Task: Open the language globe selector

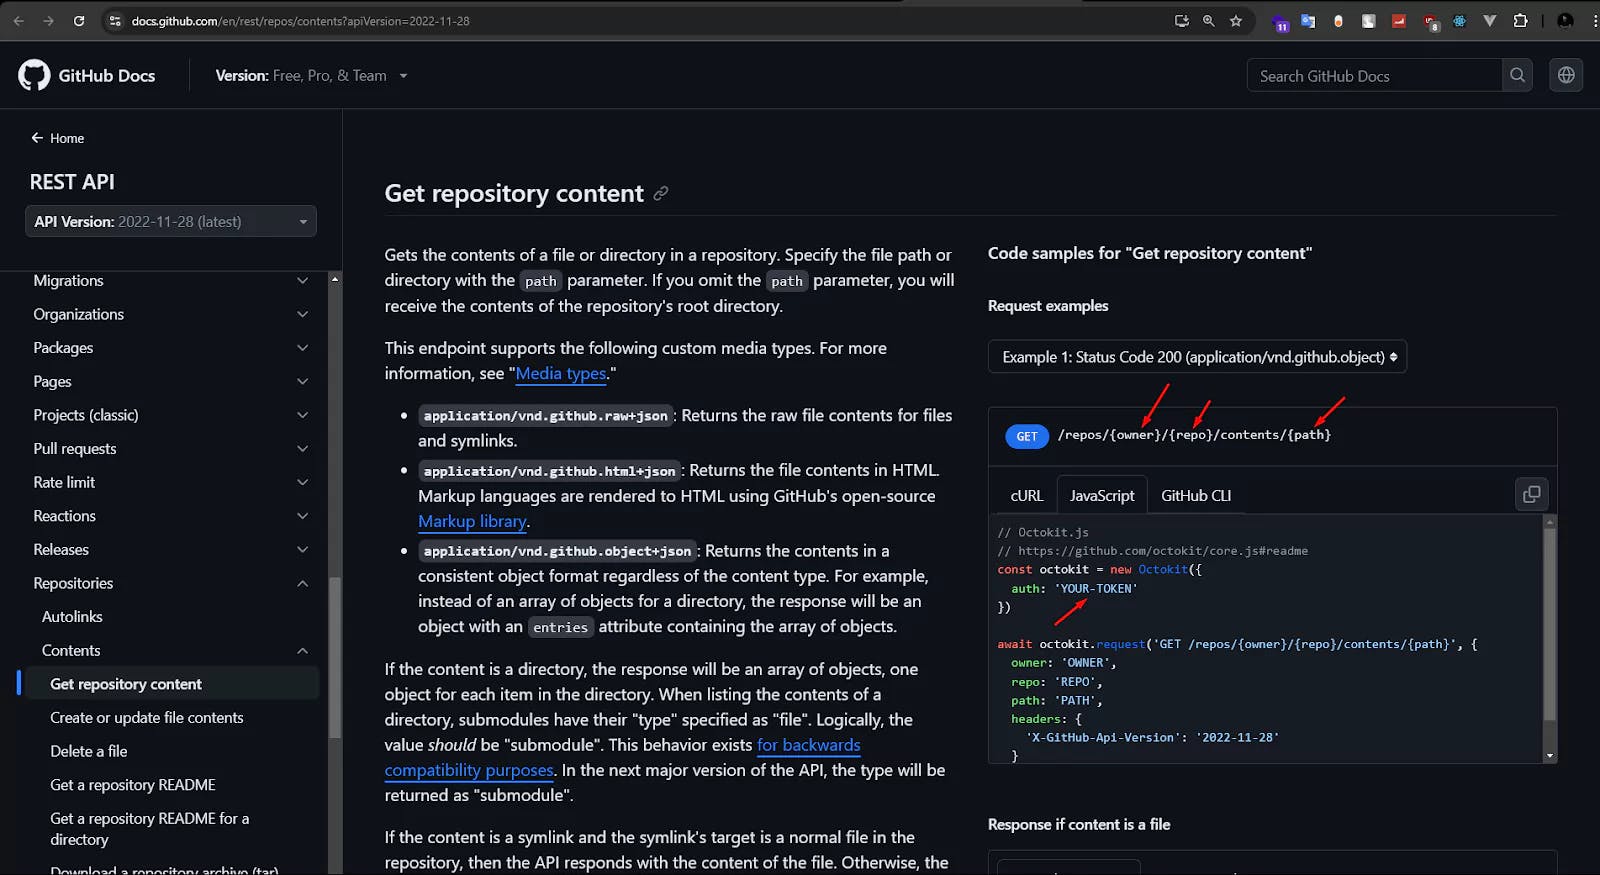Action: point(1566,75)
